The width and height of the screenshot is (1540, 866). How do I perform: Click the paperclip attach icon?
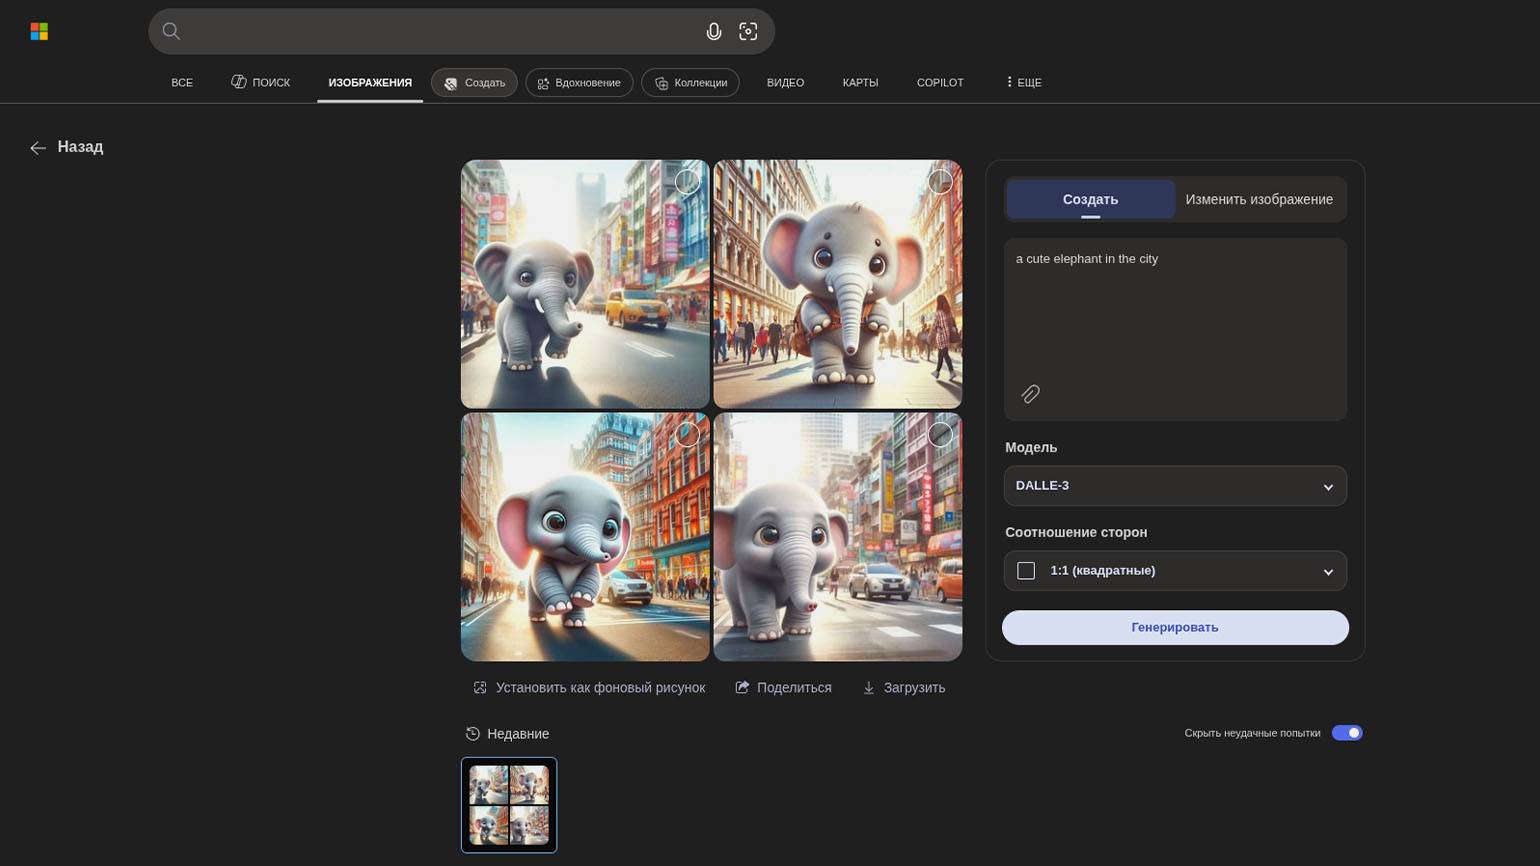[x=1030, y=394]
